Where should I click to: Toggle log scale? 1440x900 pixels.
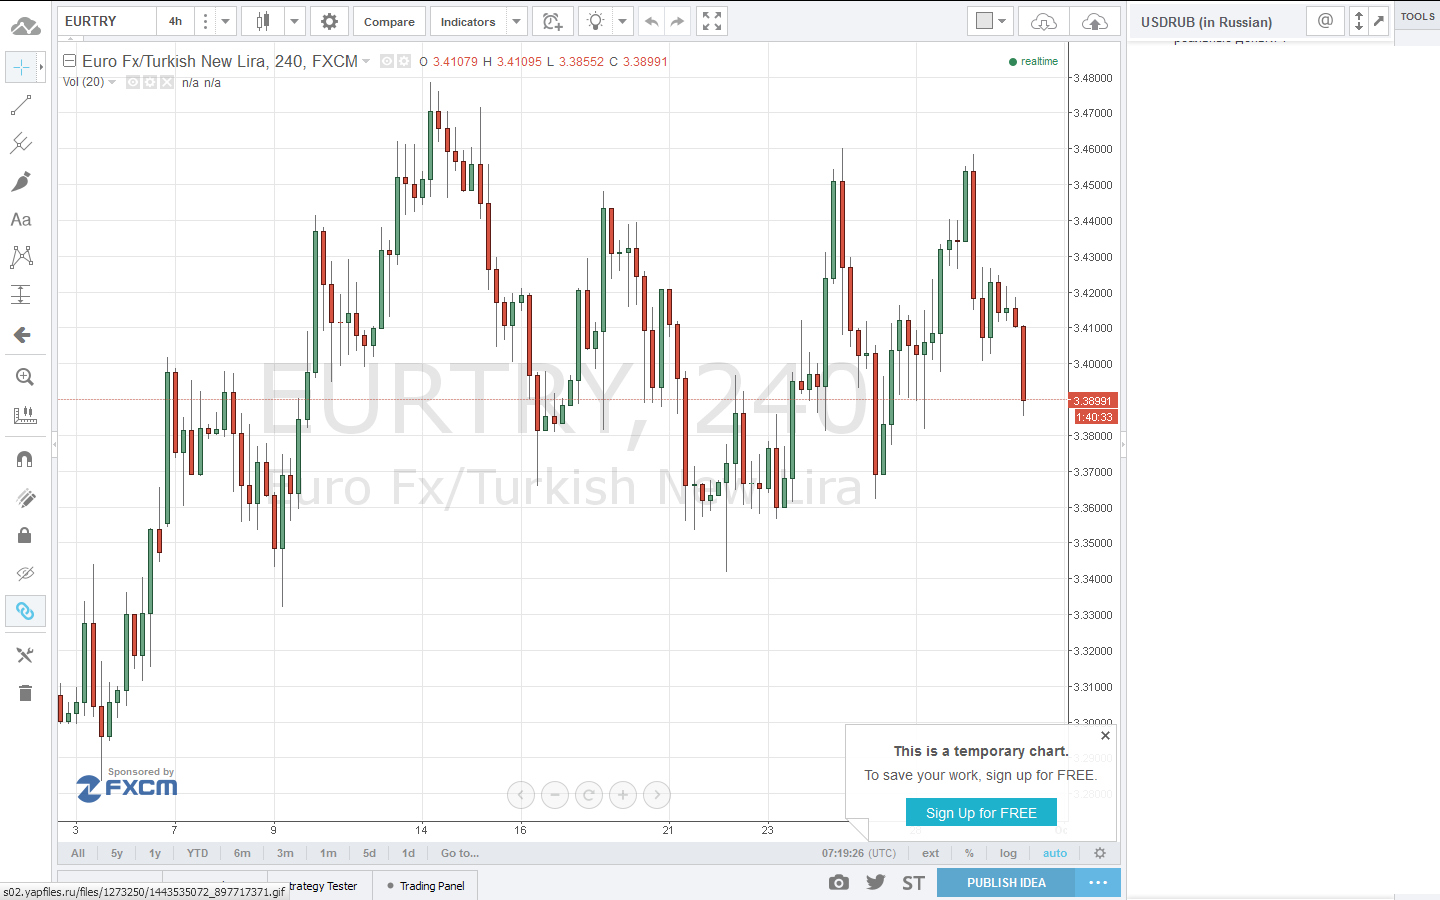pyautogui.click(x=1008, y=853)
